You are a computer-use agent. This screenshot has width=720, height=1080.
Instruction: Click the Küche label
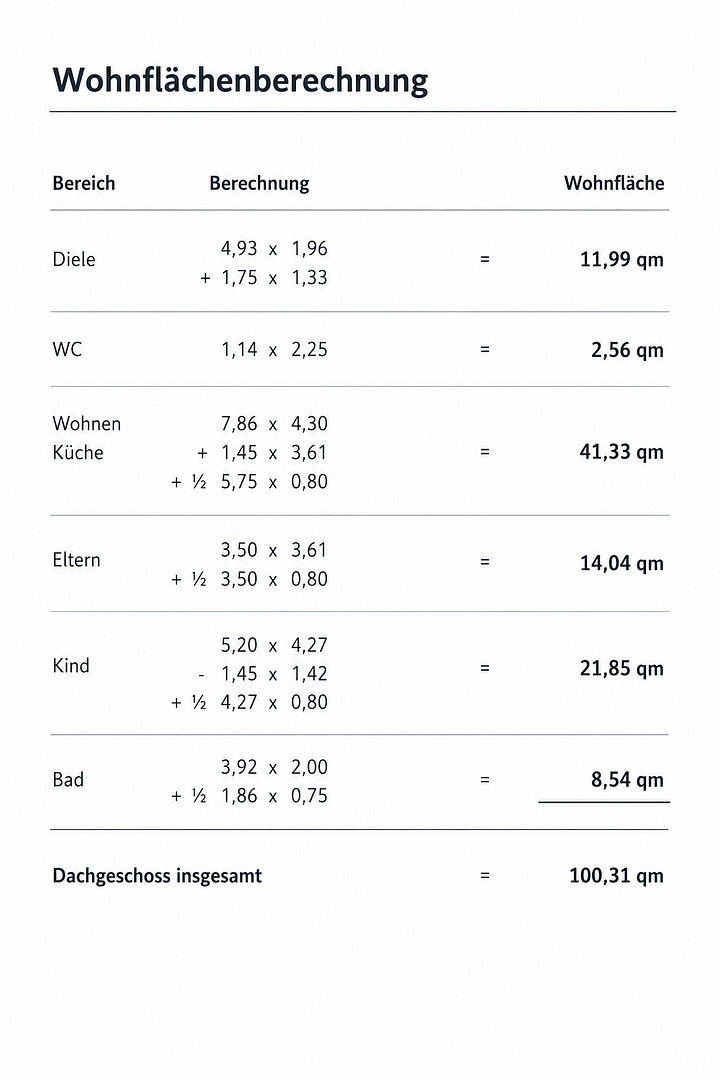tap(78, 453)
